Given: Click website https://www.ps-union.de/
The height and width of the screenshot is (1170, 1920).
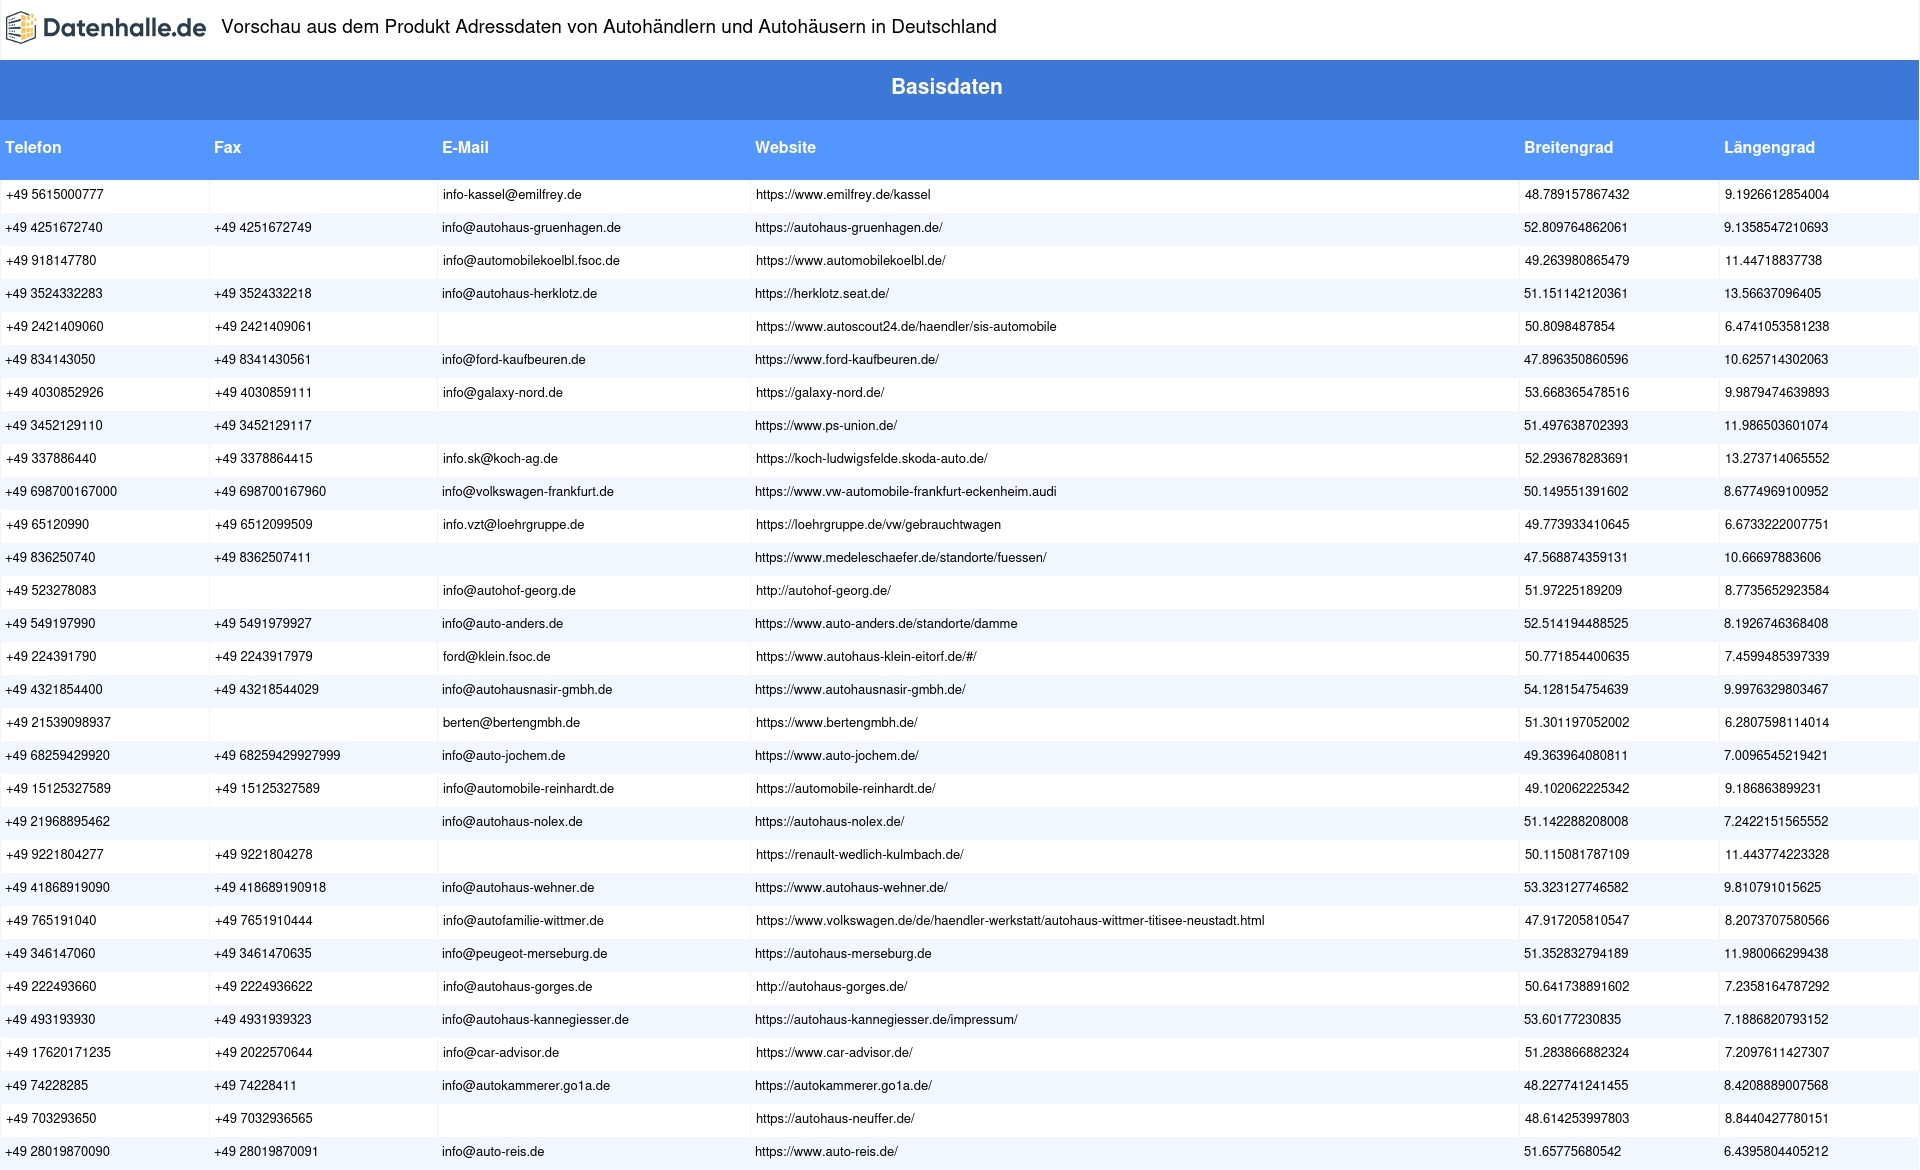Looking at the screenshot, I should [826, 426].
